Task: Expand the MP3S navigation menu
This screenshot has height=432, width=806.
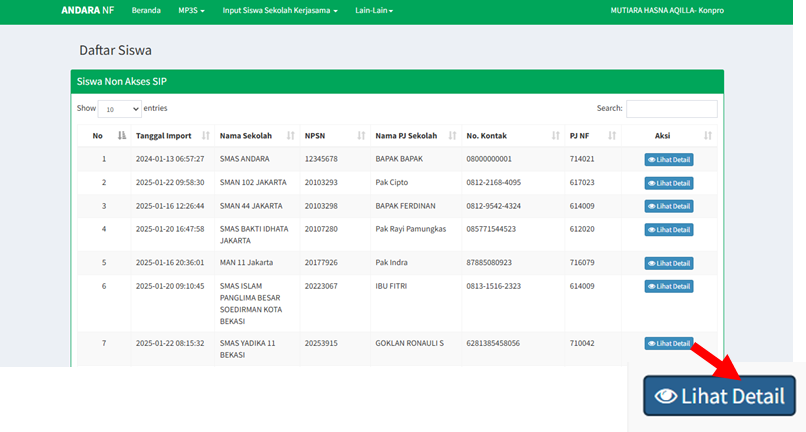Action: click(191, 10)
